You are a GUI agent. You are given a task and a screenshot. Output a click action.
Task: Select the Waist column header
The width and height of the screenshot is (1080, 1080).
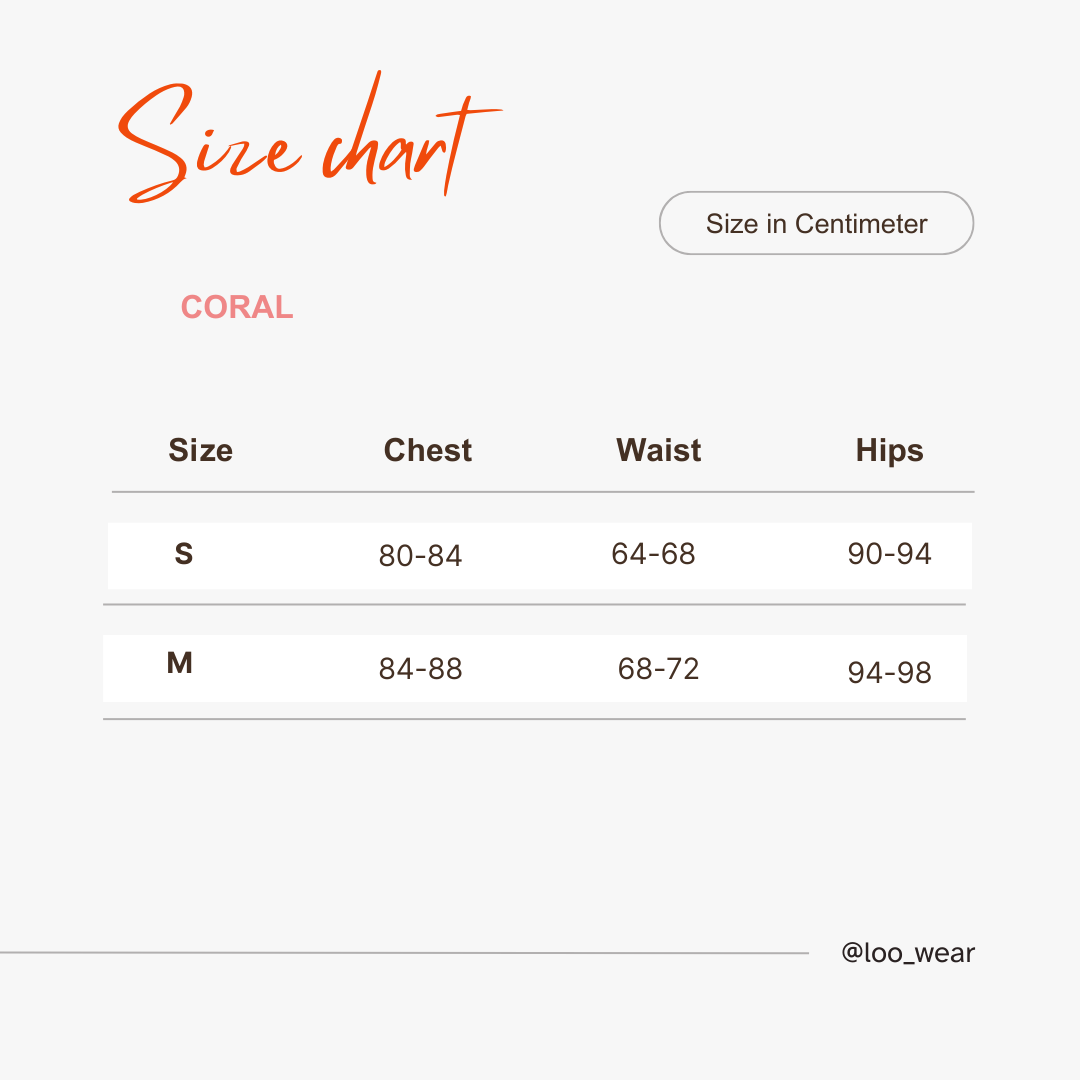coord(658,450)
